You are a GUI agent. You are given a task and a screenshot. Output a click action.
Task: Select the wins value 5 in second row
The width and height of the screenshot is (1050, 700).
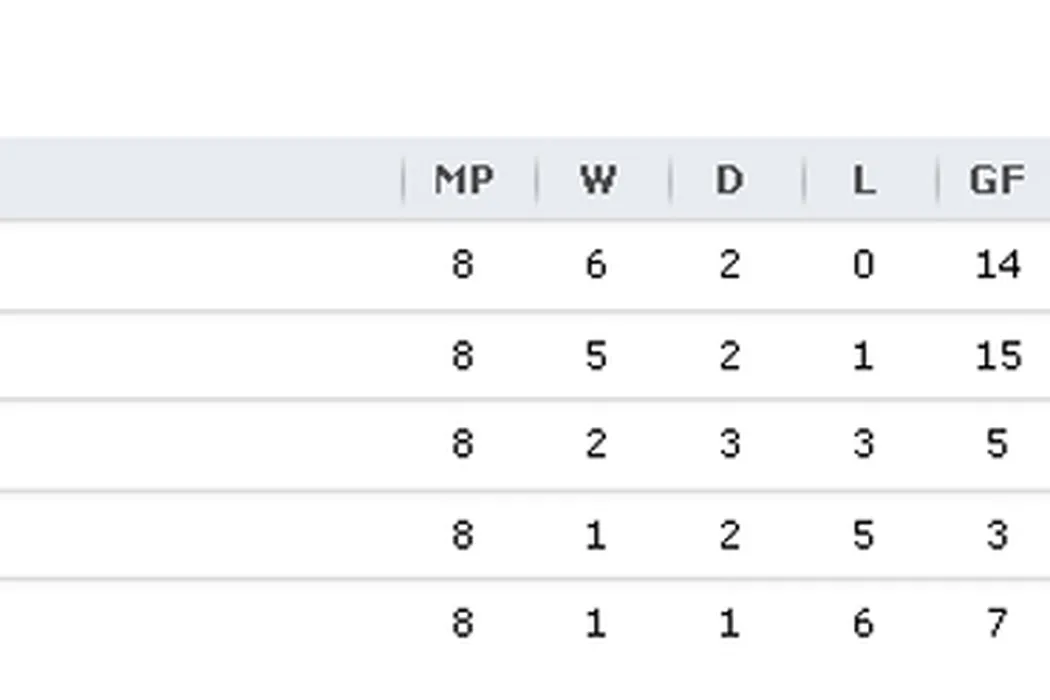[x=596, y=355]
